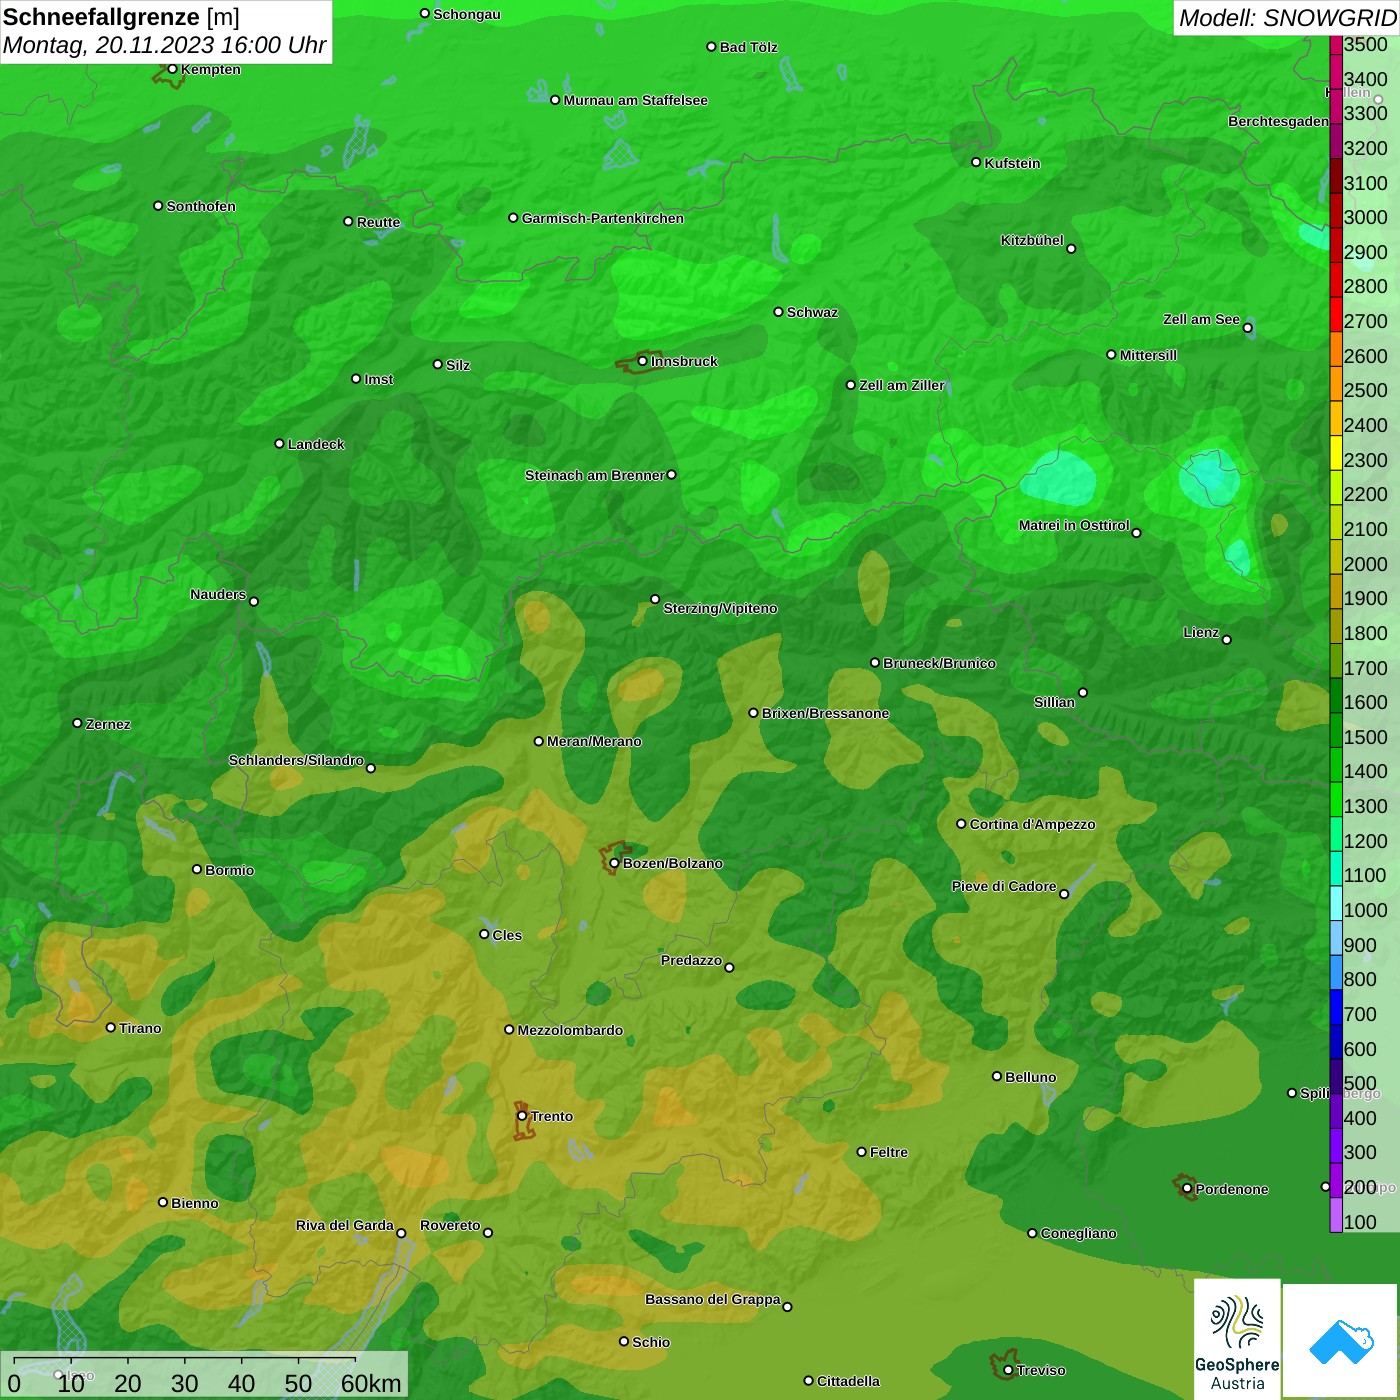Click the Innsbruck city marker
1400x1400 pixels.
point(643,361)
